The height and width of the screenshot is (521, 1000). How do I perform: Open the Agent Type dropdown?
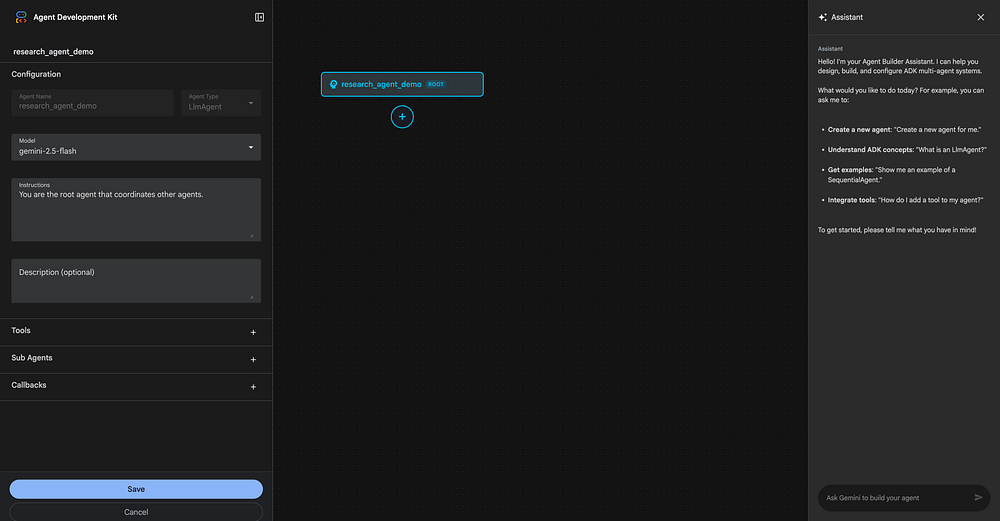[221, 103]
